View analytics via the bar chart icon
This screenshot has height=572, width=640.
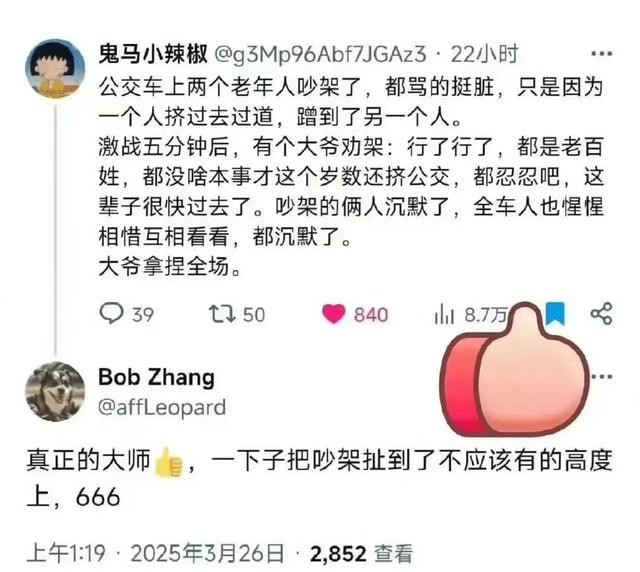click(444, 314)
